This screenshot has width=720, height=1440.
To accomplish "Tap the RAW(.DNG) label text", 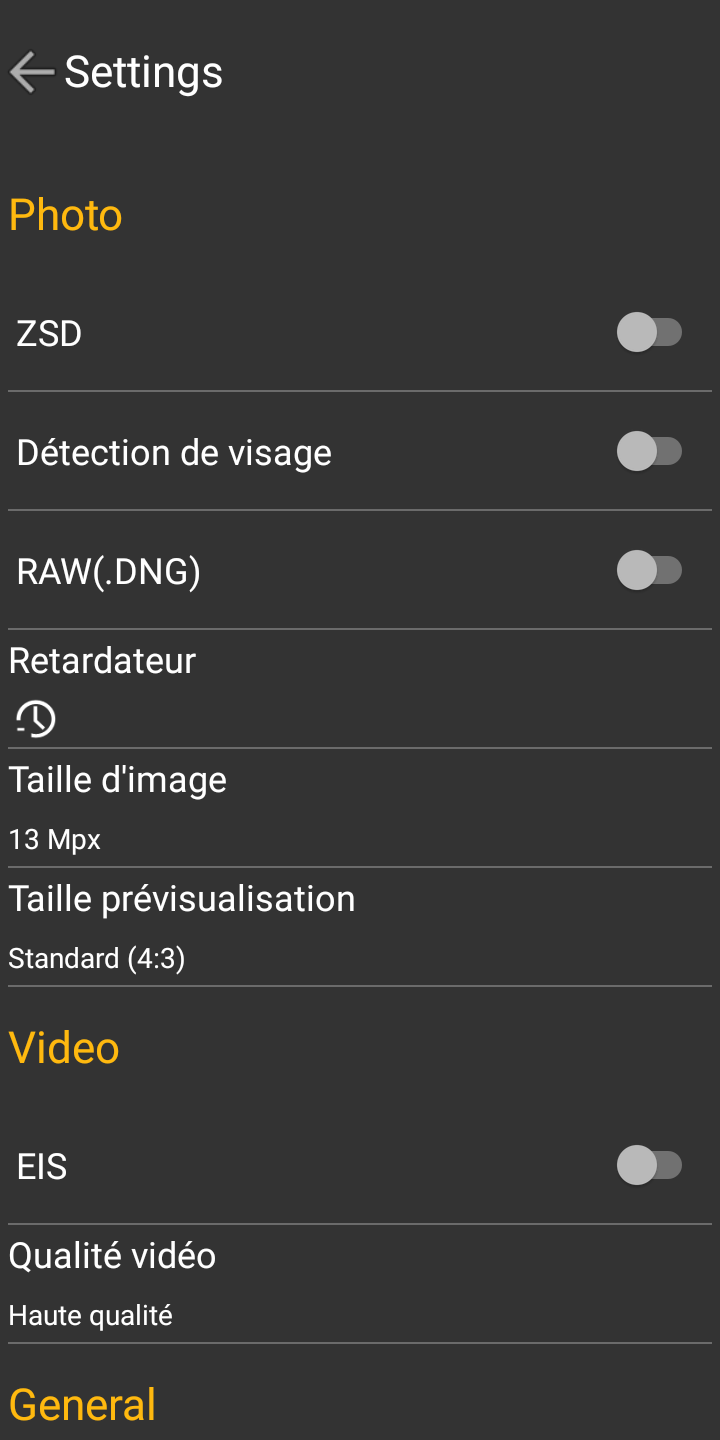I will click(x=109, y=571).
